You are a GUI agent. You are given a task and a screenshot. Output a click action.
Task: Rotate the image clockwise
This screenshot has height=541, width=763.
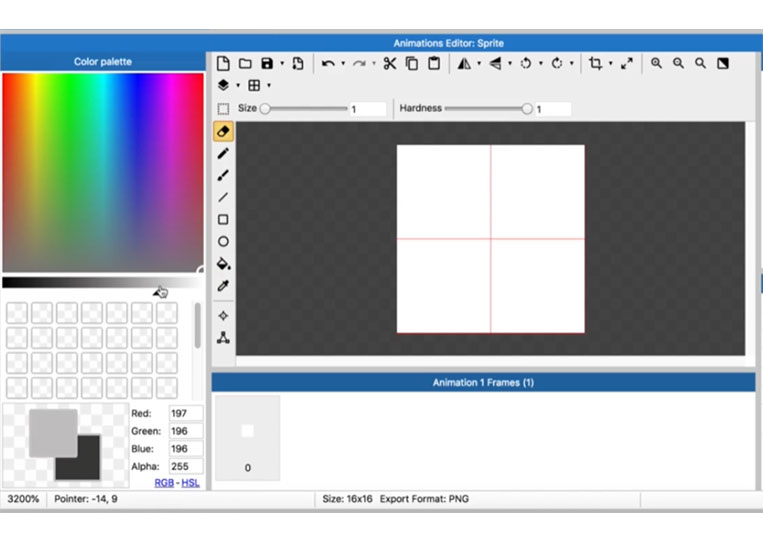(557, 63)
